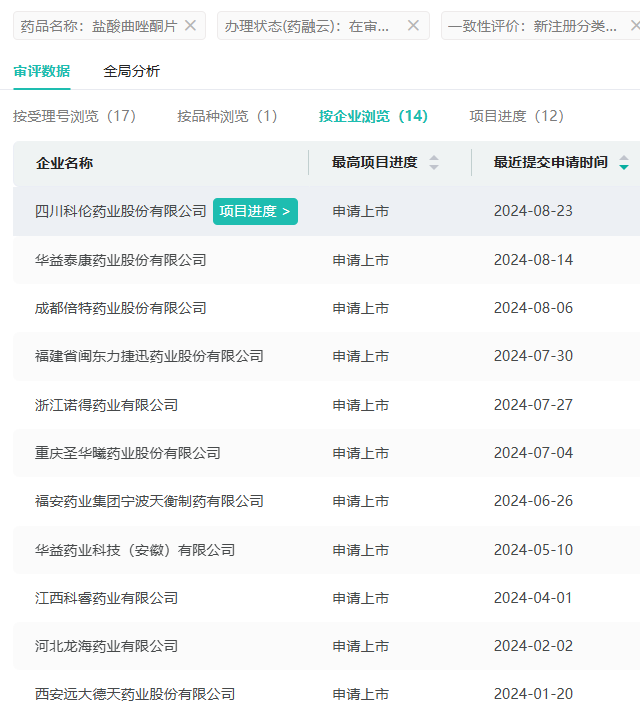The width and height of the screenshot is (640, 712).
Task: Switch to 项目进度 (12) view
Action: (517, 116)
